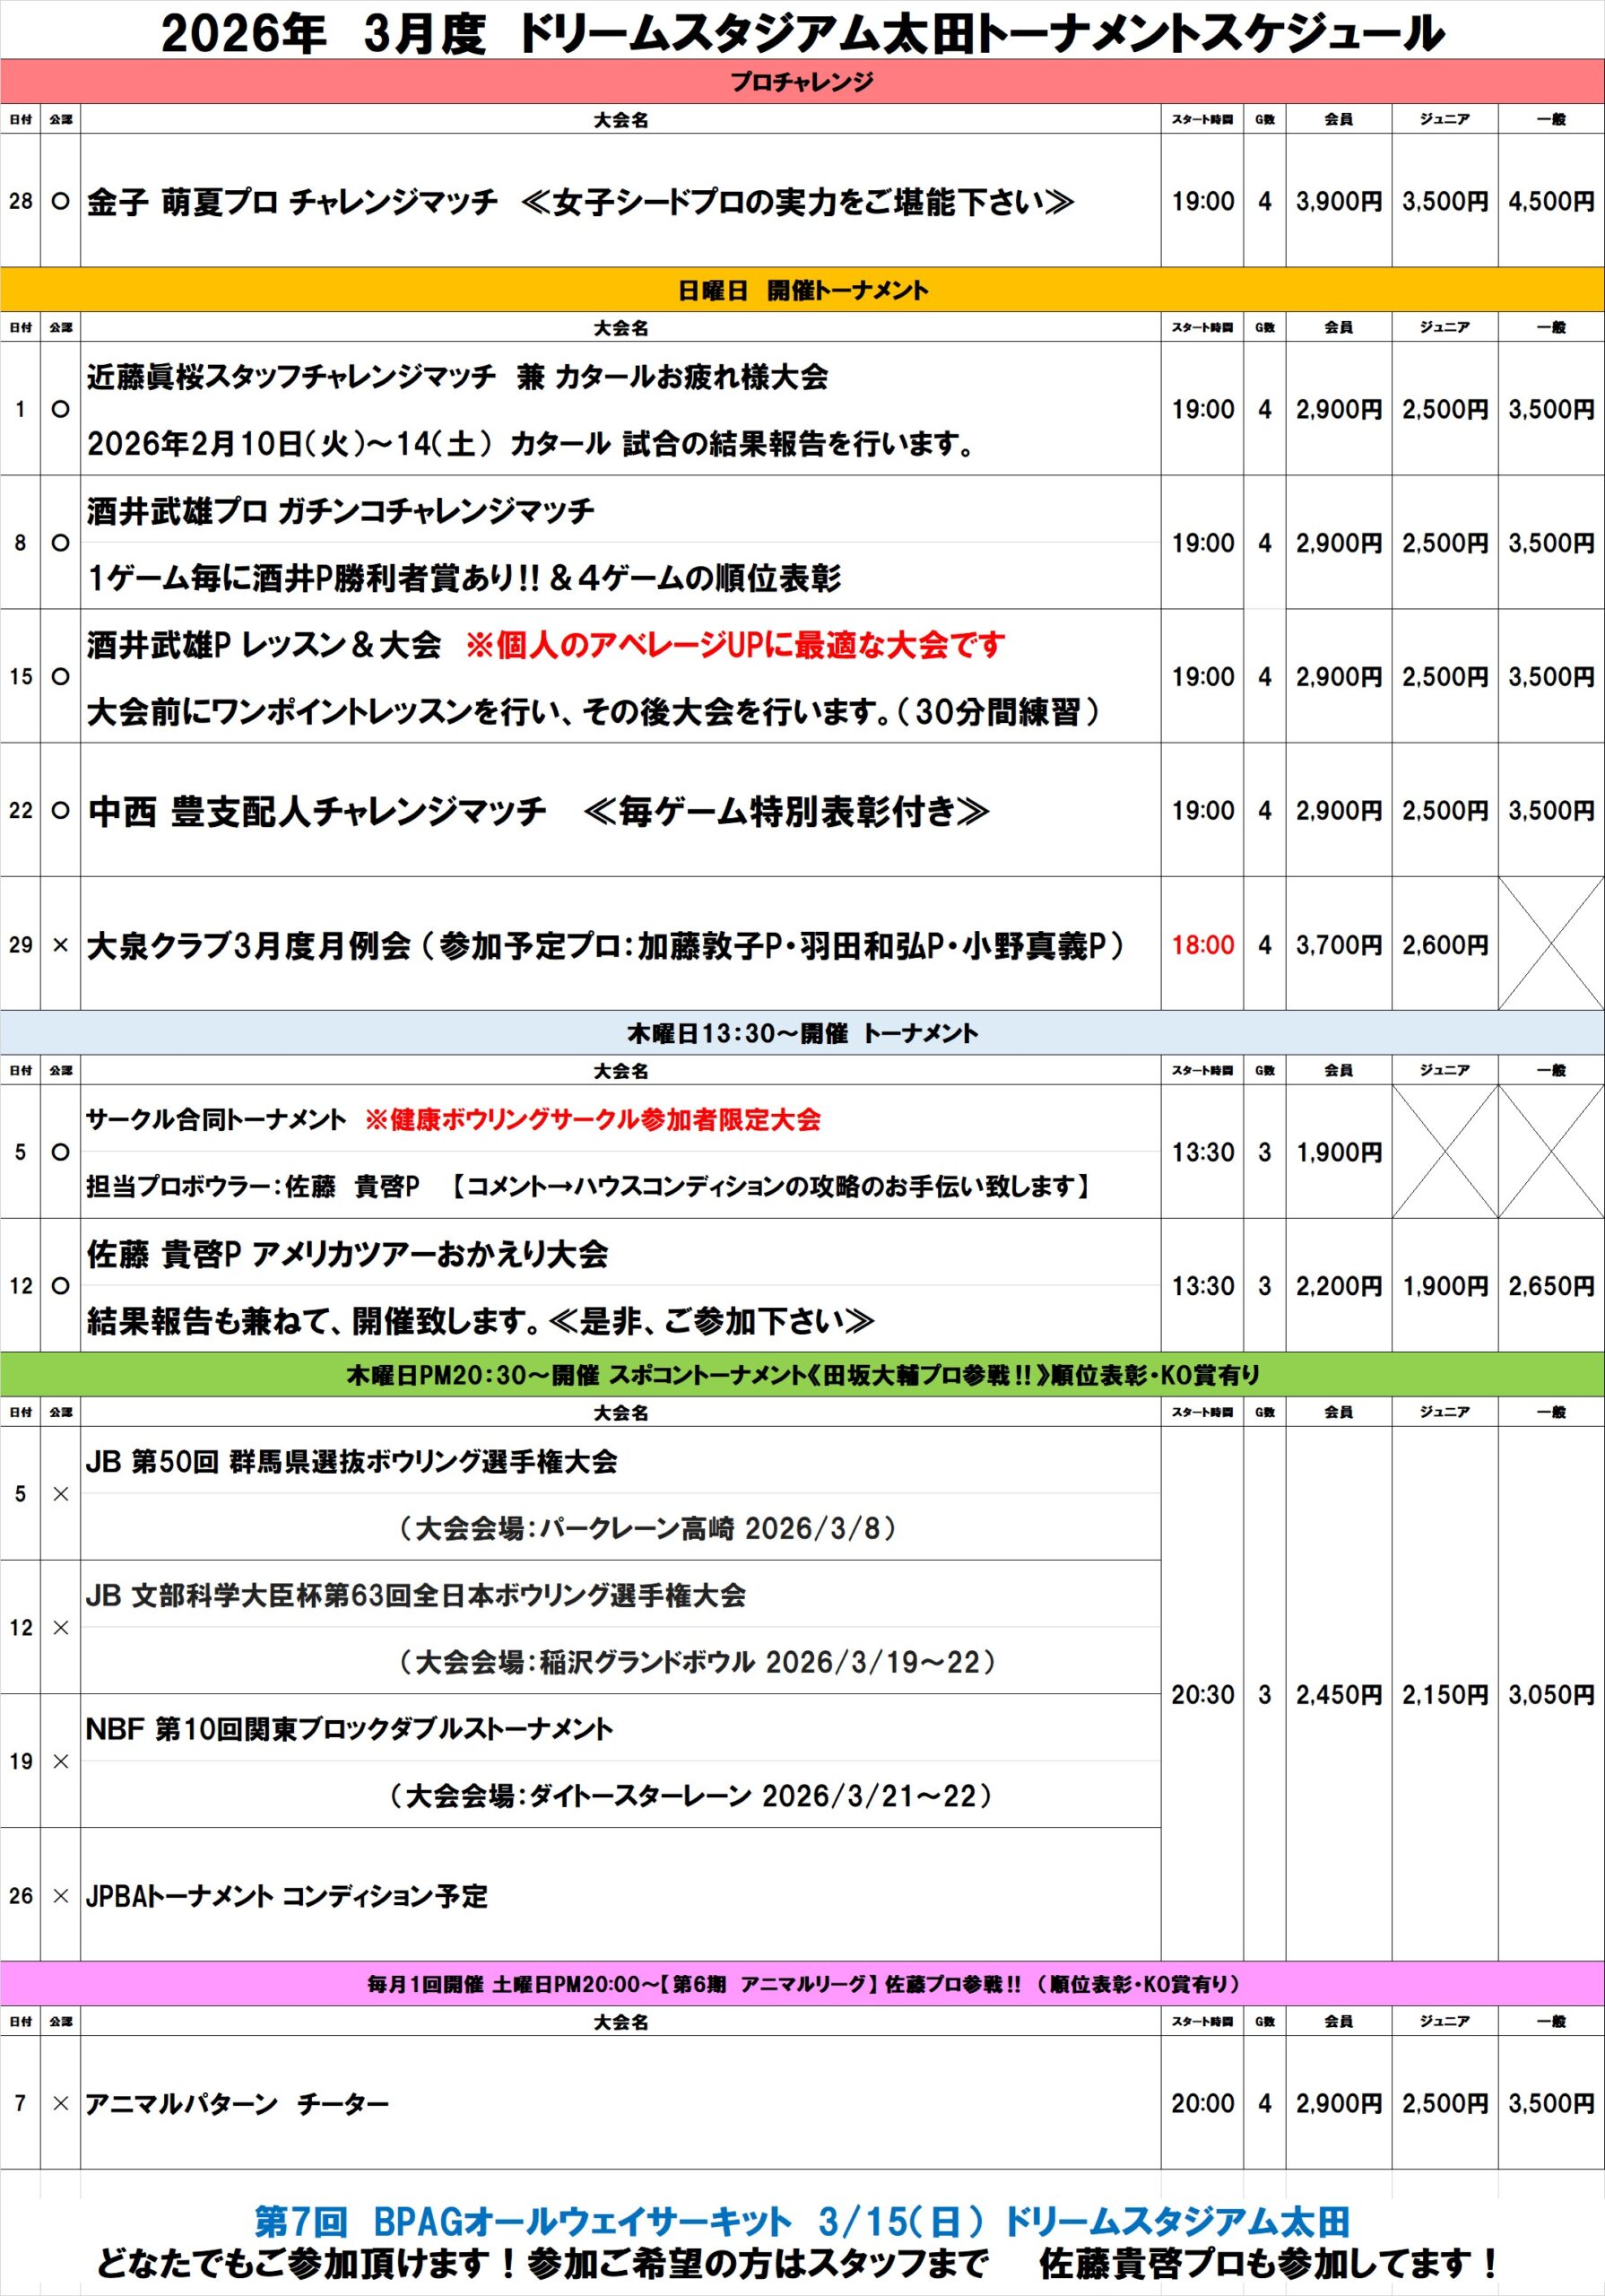
Task: Click the light blue 木曜日13:30〜開催 header
Action: click(x=802, y=1033)
